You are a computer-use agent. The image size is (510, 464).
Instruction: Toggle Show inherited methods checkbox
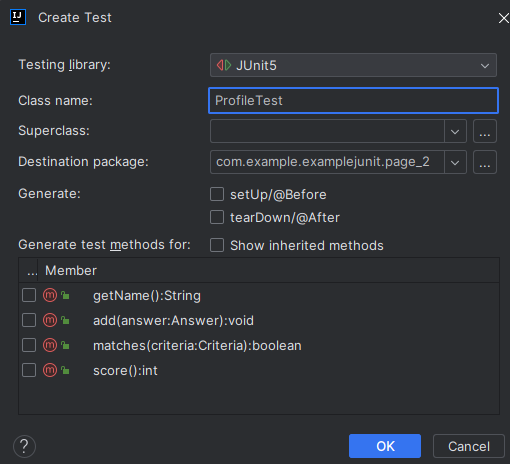coord(217,245)
